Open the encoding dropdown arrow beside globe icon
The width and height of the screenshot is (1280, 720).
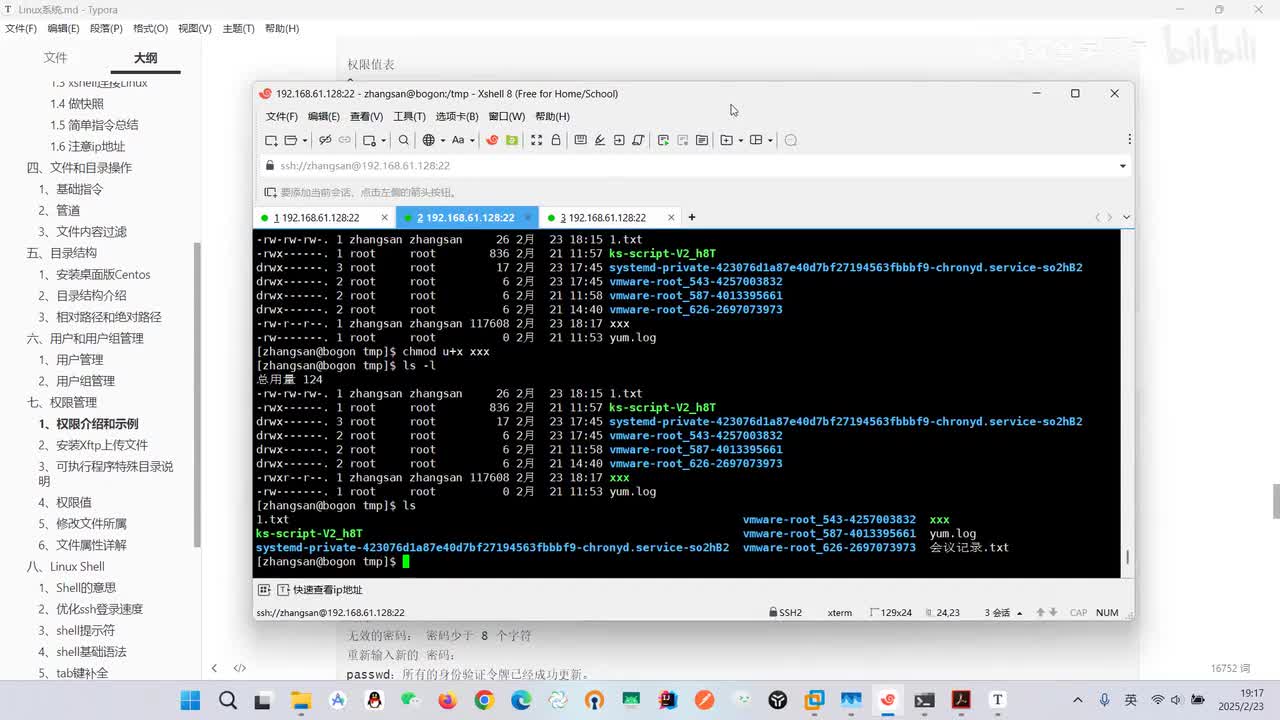pyautogui.click(x=443, y=140)
